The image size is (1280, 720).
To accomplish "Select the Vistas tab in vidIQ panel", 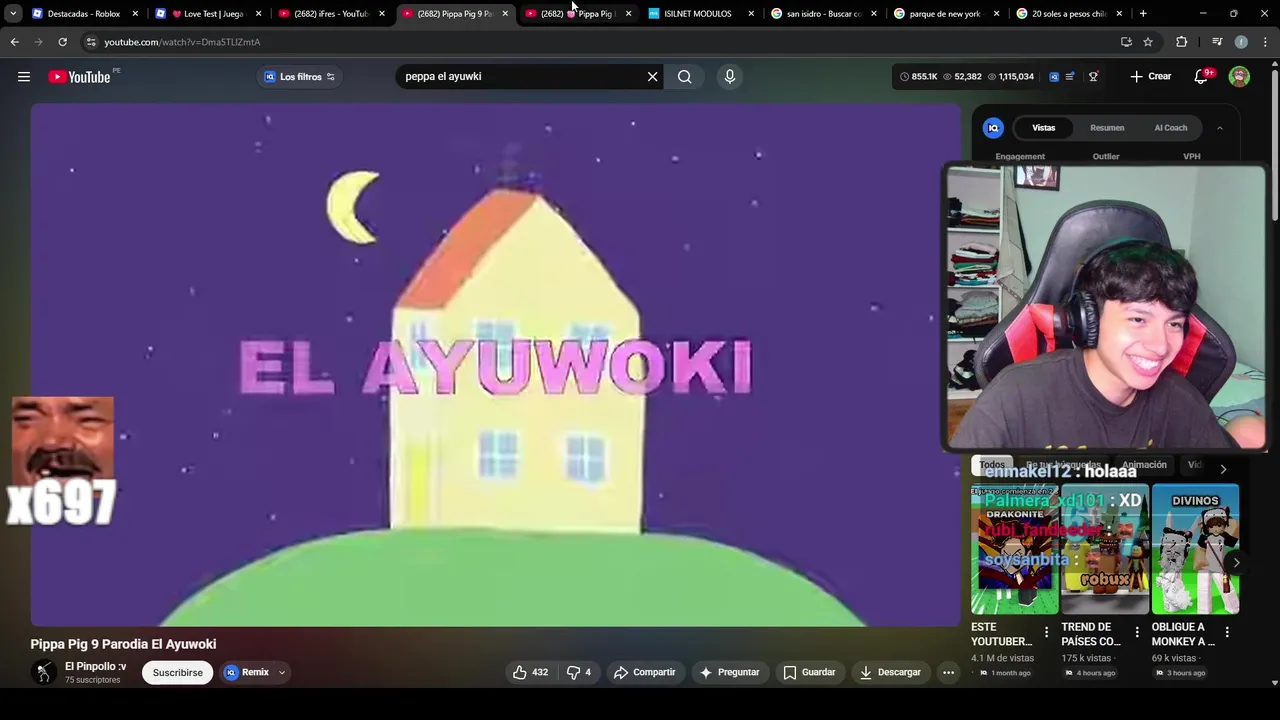I will pyautogui.click(x=1043, y=128).
